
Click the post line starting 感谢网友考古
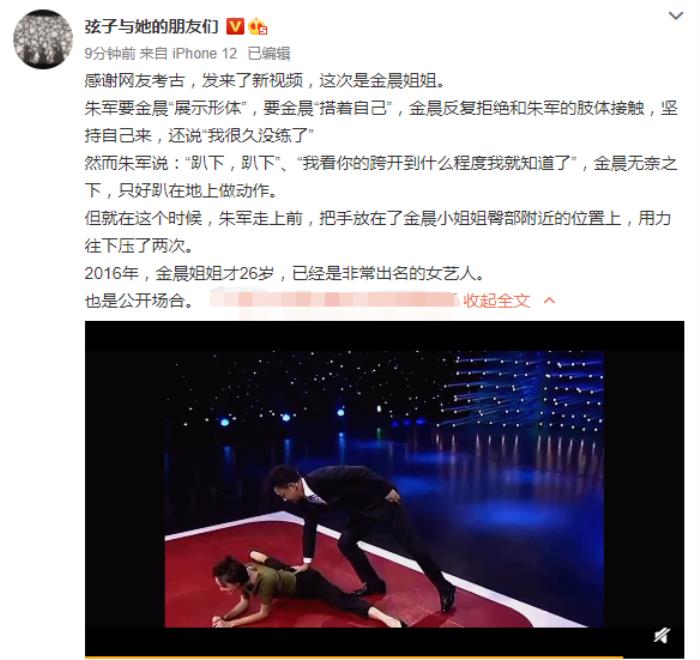tap(265, 81)
